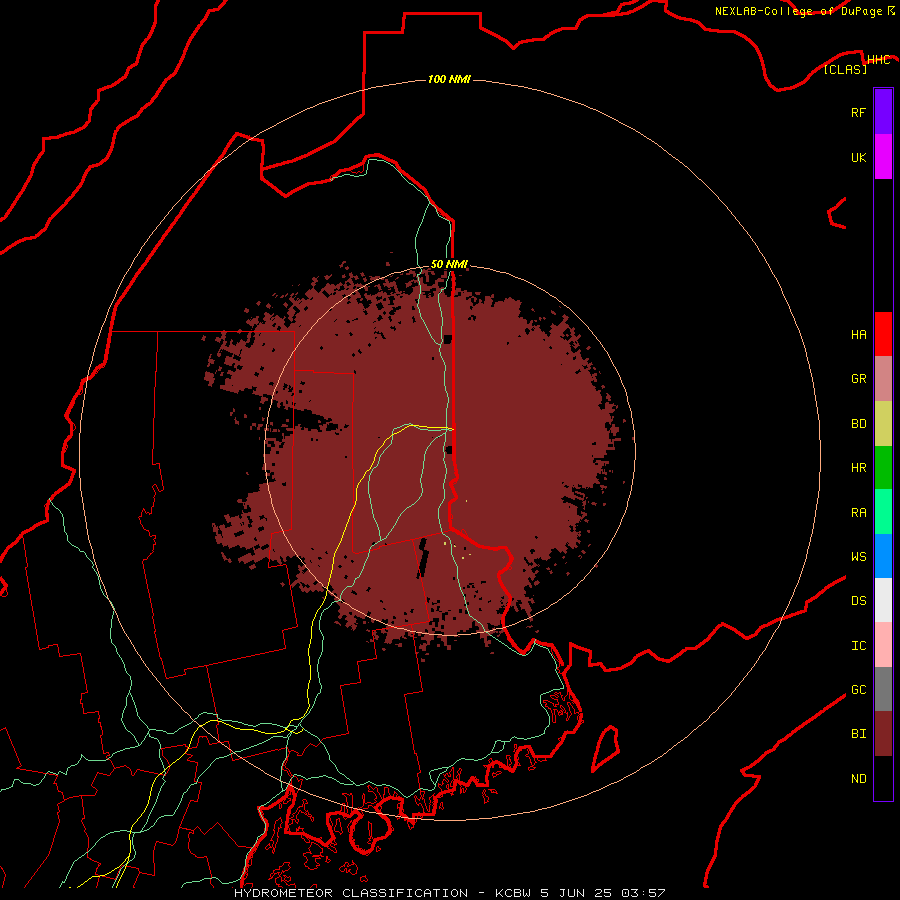Screen dimensions: 900x900
Task: Click the magenta UK legend swatch
Action: [x=883, y=157]
